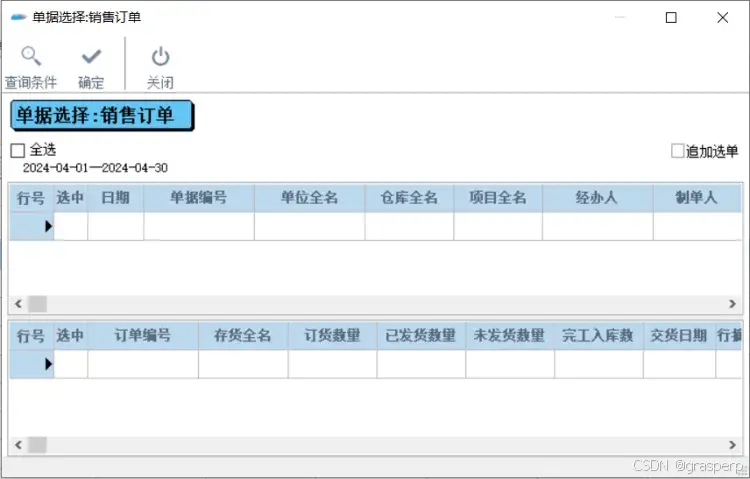Image resolution: width=750 pixels, height=479 pixels.
Task: Click the 单据编号 column header
Action: pyautogui.click(x=199, y=198)
